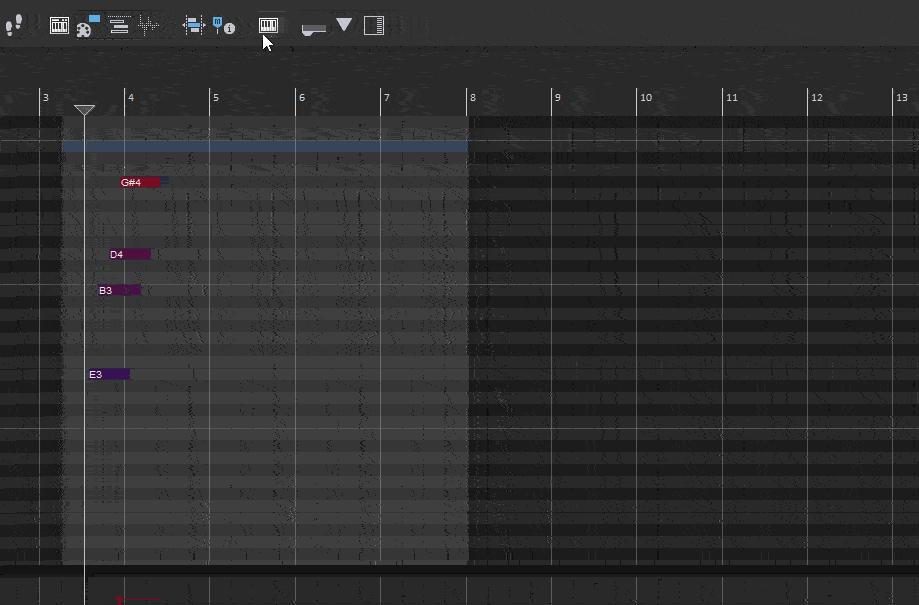Select the G#4 note
The image size is (919, 605).
coord(139,182)
